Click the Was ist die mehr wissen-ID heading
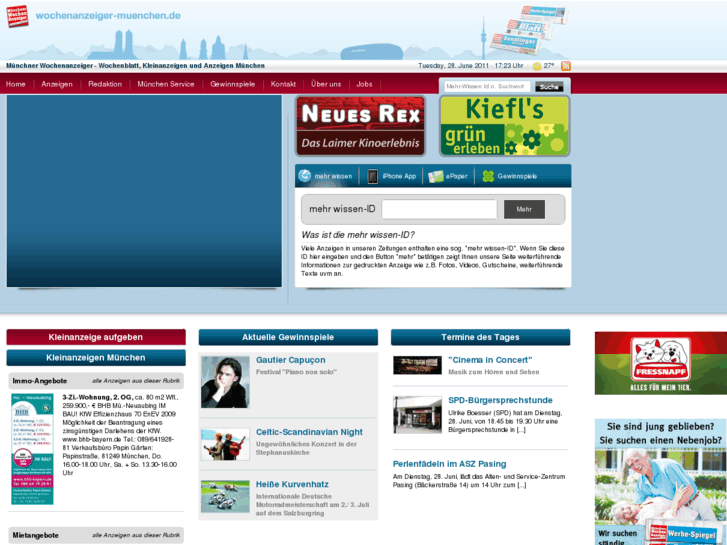The width and height of the screenshot is (727, 545). tap(358, 235)
